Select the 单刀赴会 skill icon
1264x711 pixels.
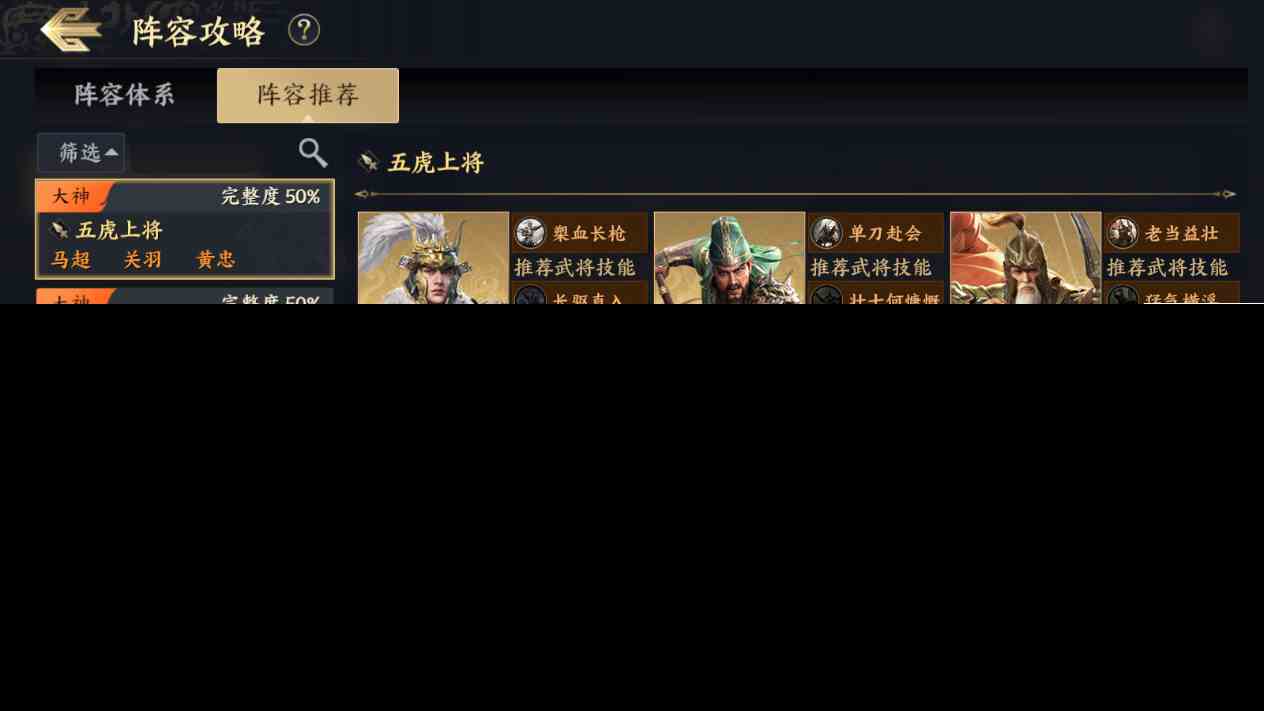tap(826, 233)
